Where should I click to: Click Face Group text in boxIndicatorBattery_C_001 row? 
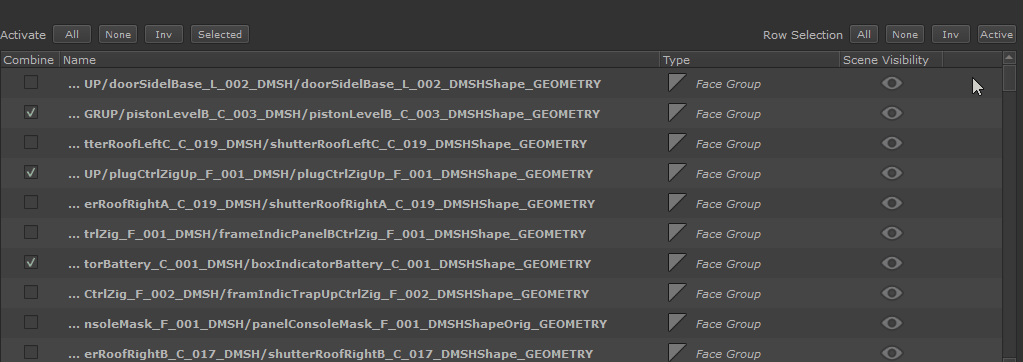click(728, 264)
